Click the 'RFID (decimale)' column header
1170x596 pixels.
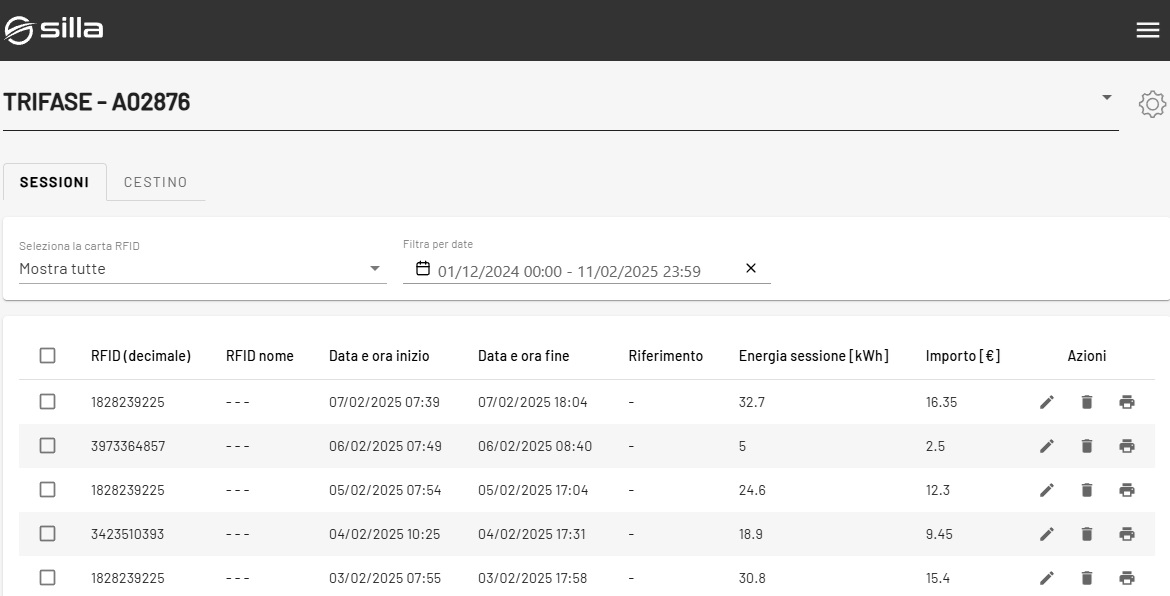click(141, 356)
